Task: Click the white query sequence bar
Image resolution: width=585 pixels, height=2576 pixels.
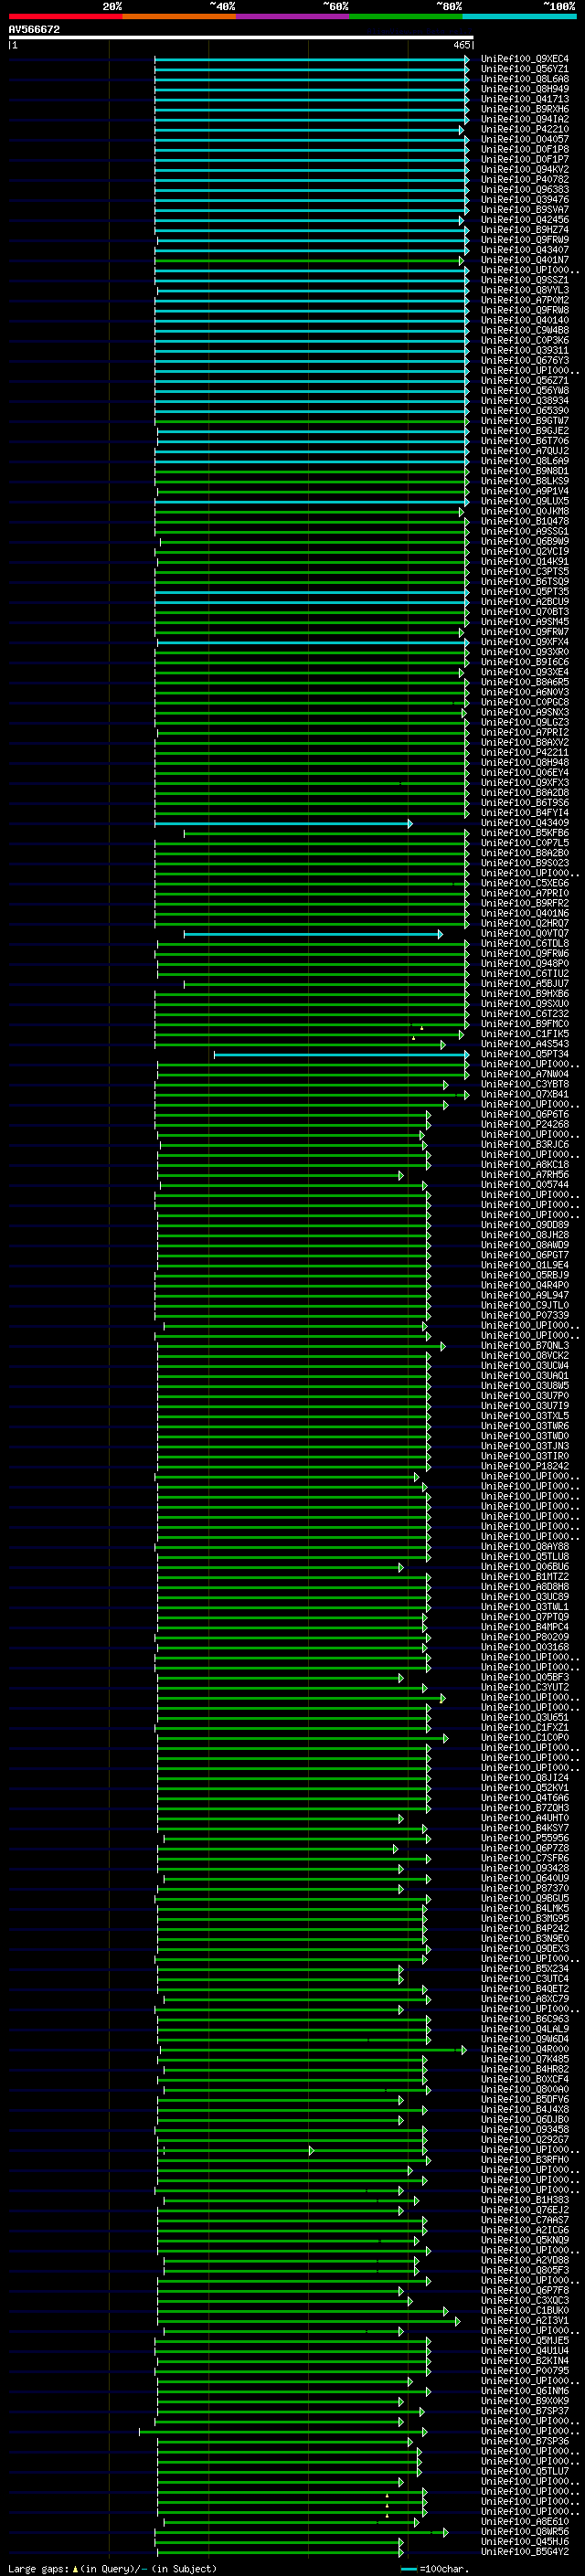Action: tap(241, 38)
